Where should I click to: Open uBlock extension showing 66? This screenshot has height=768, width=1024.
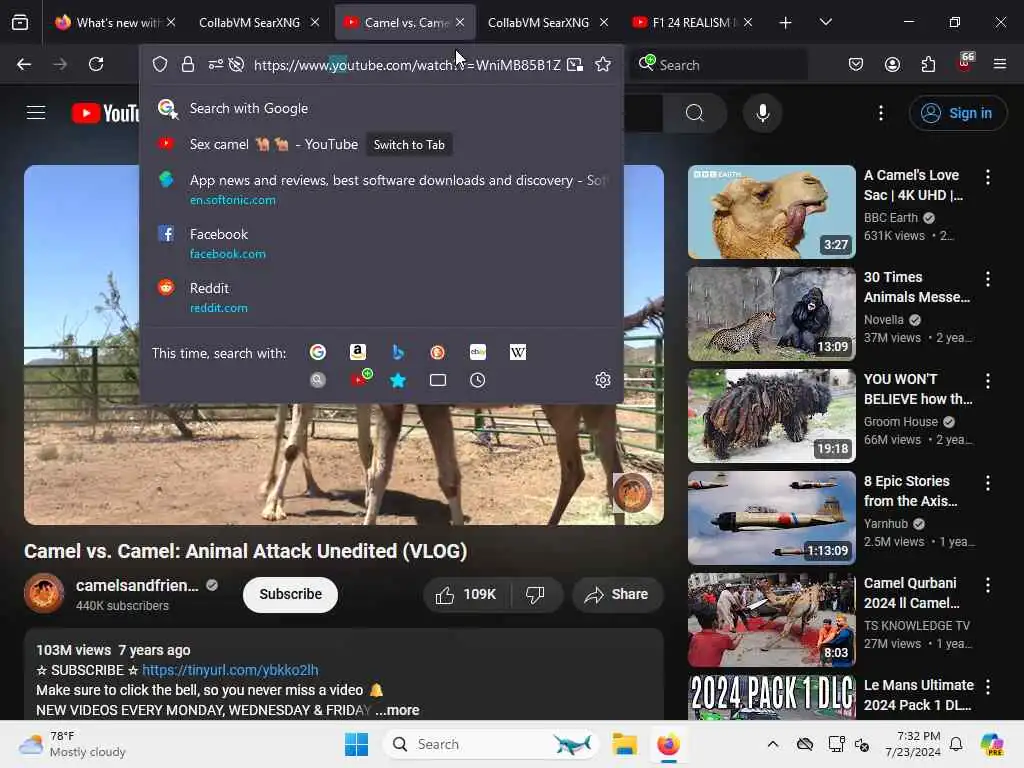click(965, 63)
